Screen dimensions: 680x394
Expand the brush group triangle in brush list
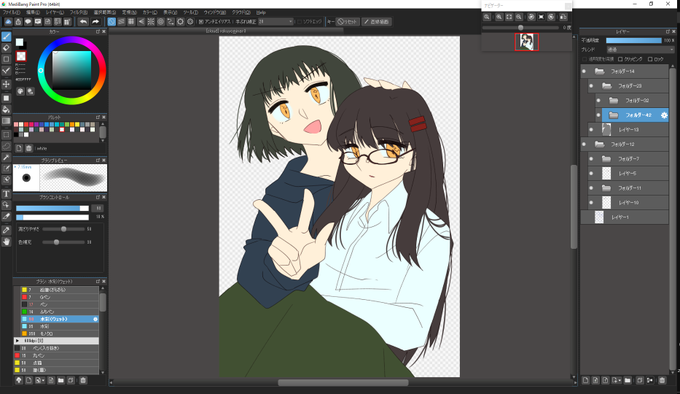17,341
